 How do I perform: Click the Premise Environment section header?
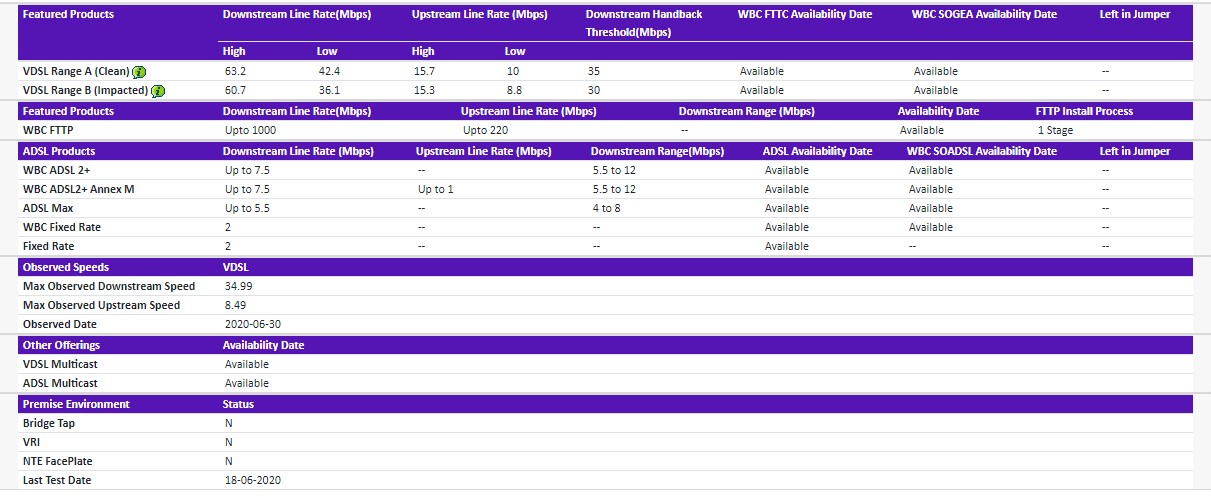[76, 405]
